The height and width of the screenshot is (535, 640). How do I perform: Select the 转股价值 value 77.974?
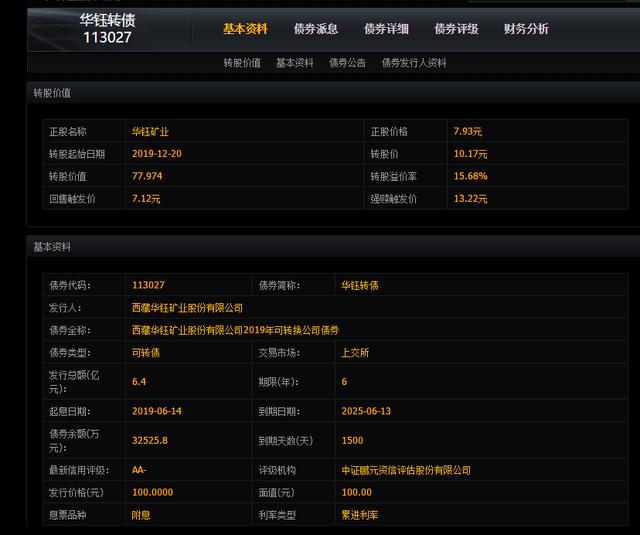tap(147, 176)
